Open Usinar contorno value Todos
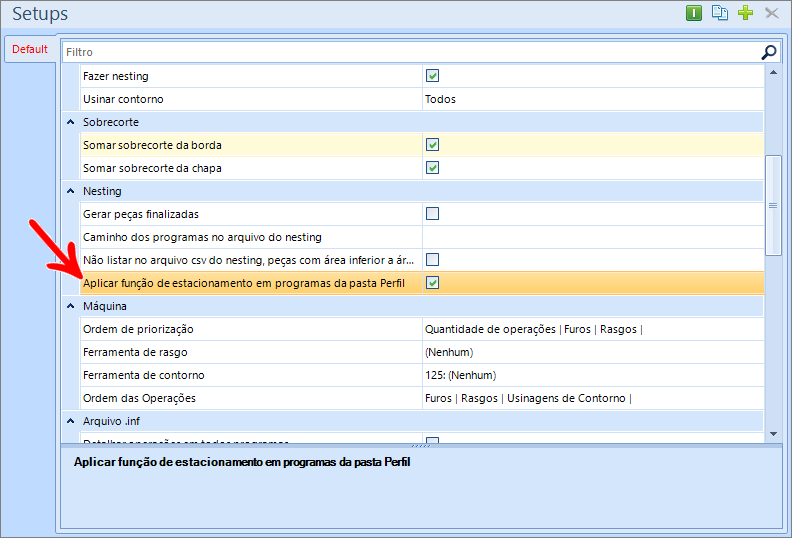Image resolution: width=799 pixels, height=545 pixels. pos(590,99)
